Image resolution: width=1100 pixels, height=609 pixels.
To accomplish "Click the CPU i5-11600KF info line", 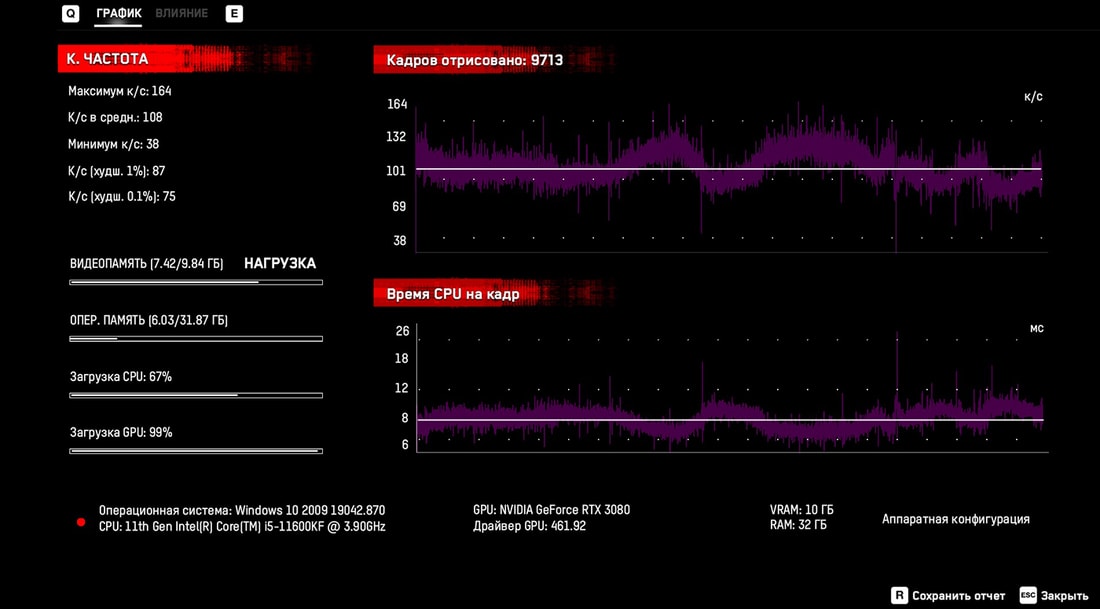I will (x=242, y=526).
